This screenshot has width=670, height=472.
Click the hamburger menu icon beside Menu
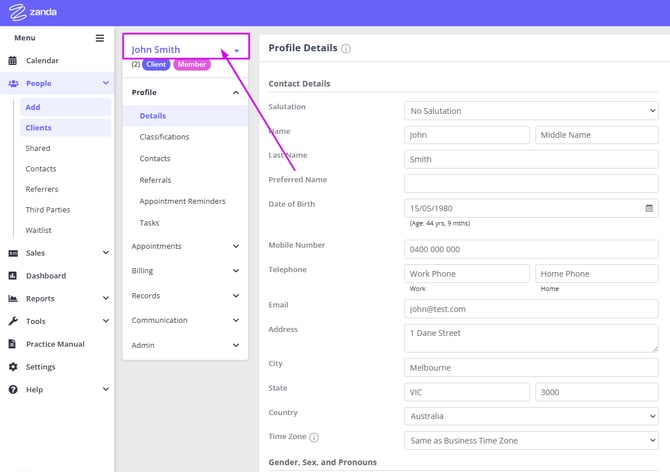[99, 38]
